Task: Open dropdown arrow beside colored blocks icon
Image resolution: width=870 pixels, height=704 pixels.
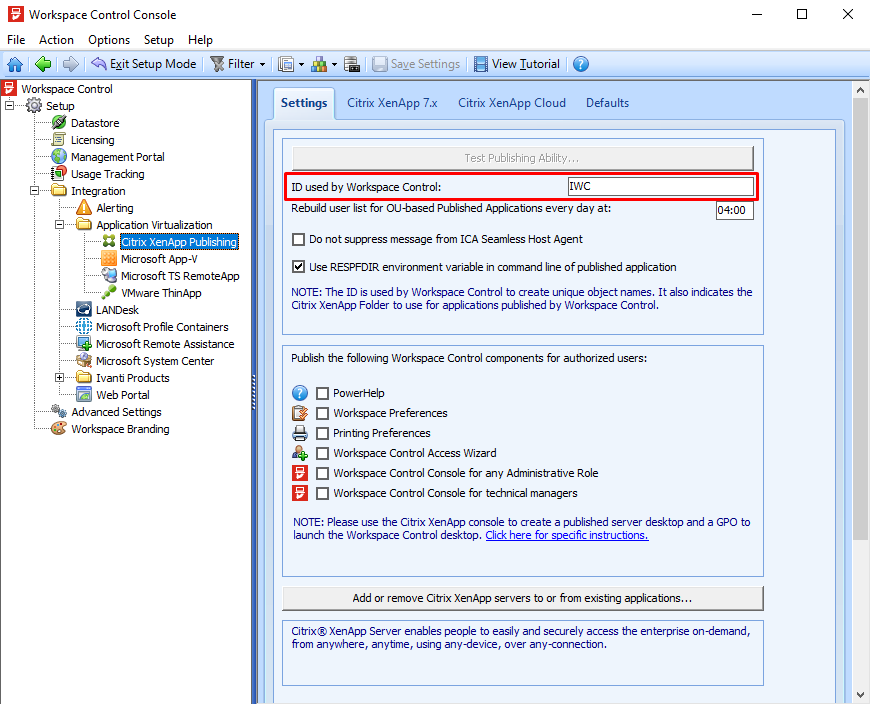Action: click(x=334, y=64)
